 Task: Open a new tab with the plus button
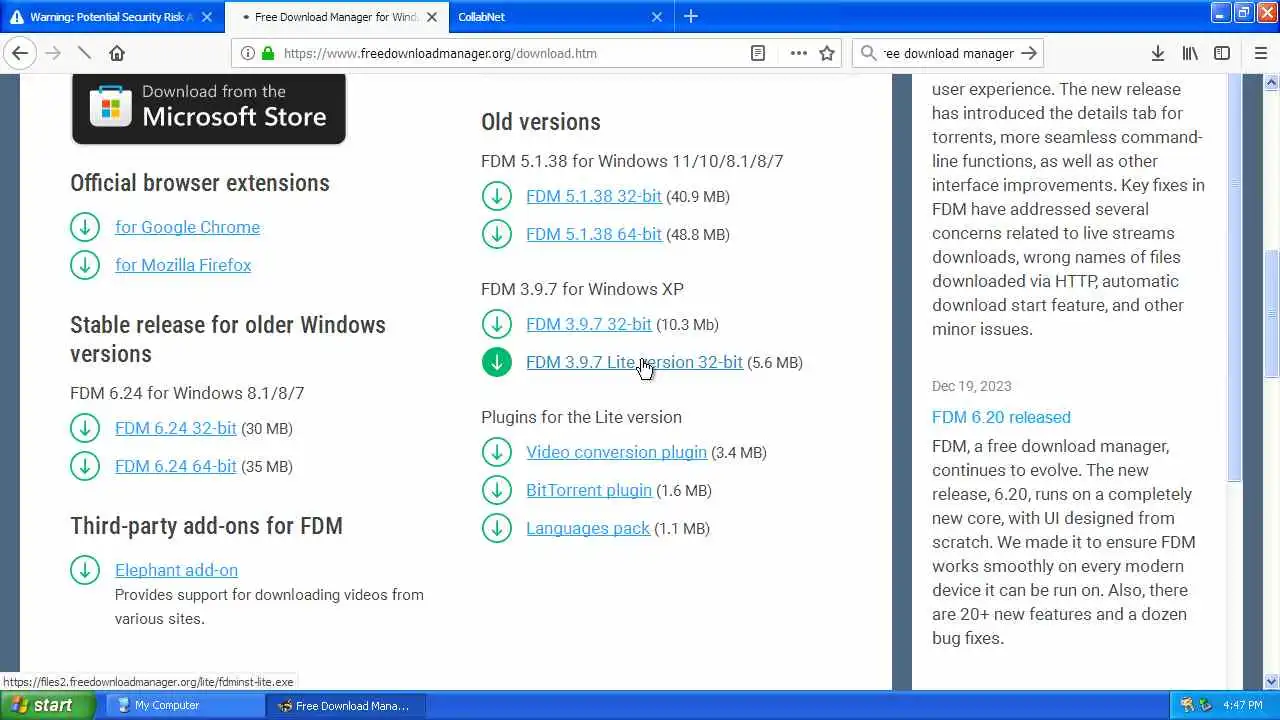tap(691, 16)
